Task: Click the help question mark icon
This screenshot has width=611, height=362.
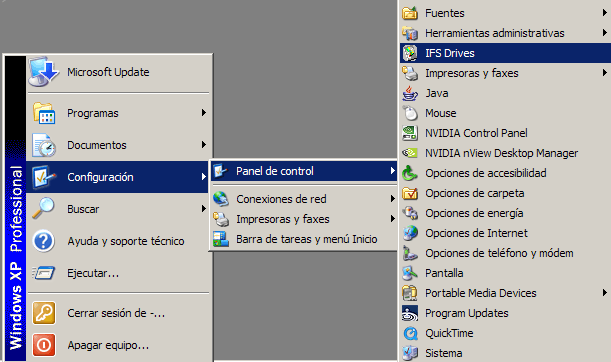Action: (44, 241)
